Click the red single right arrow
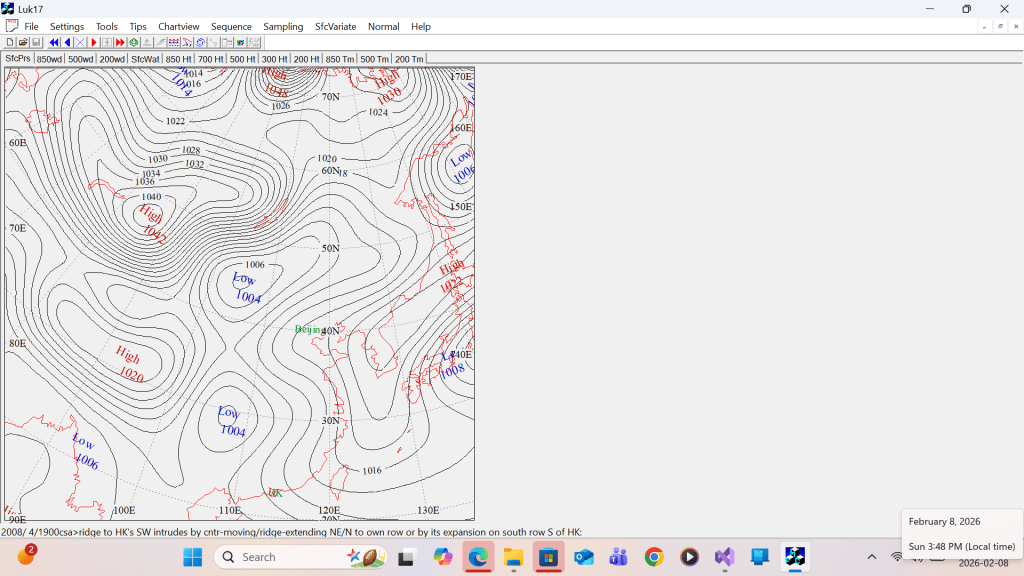 click(x=94, y=42)
